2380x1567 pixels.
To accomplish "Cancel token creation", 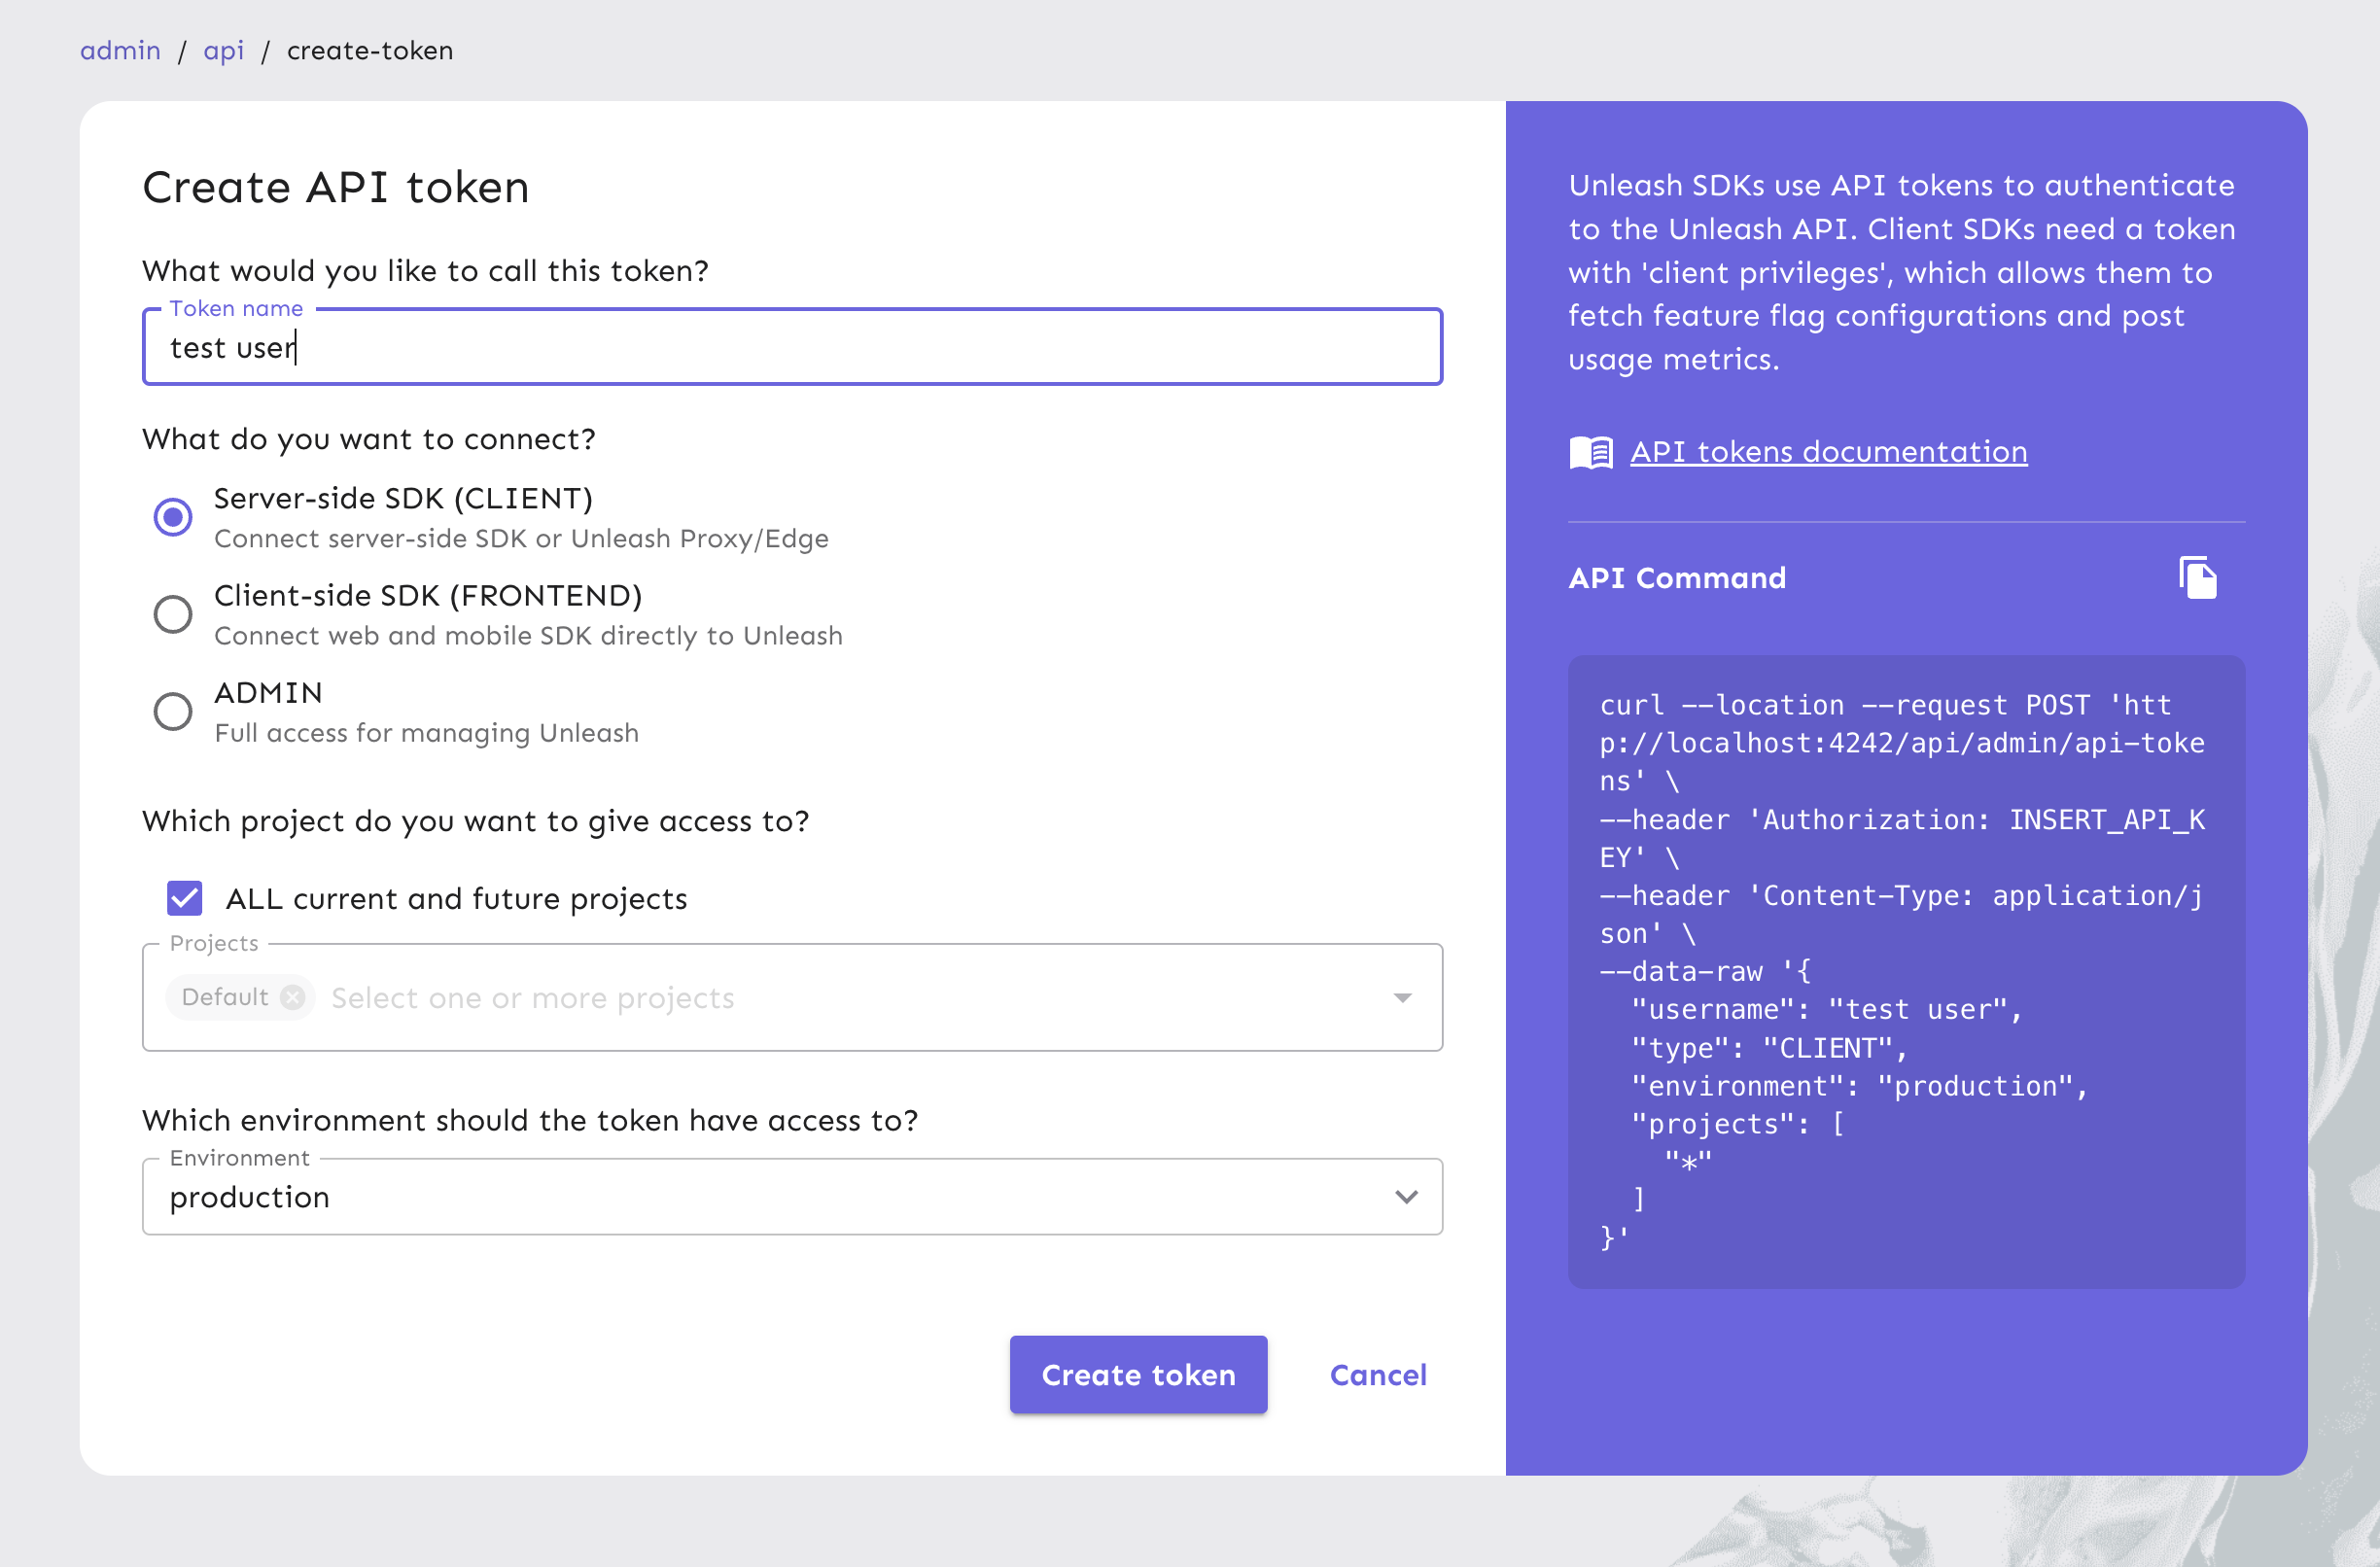I will pos(1377,1375).
